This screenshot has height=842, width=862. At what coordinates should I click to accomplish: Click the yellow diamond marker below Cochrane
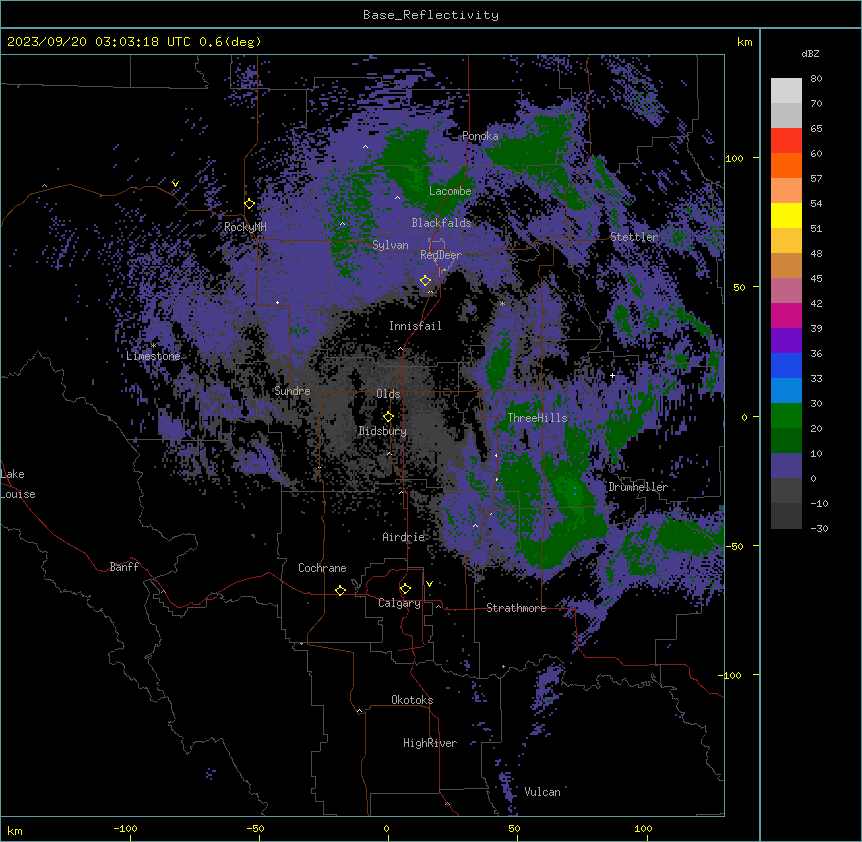[x=340, y=590]
